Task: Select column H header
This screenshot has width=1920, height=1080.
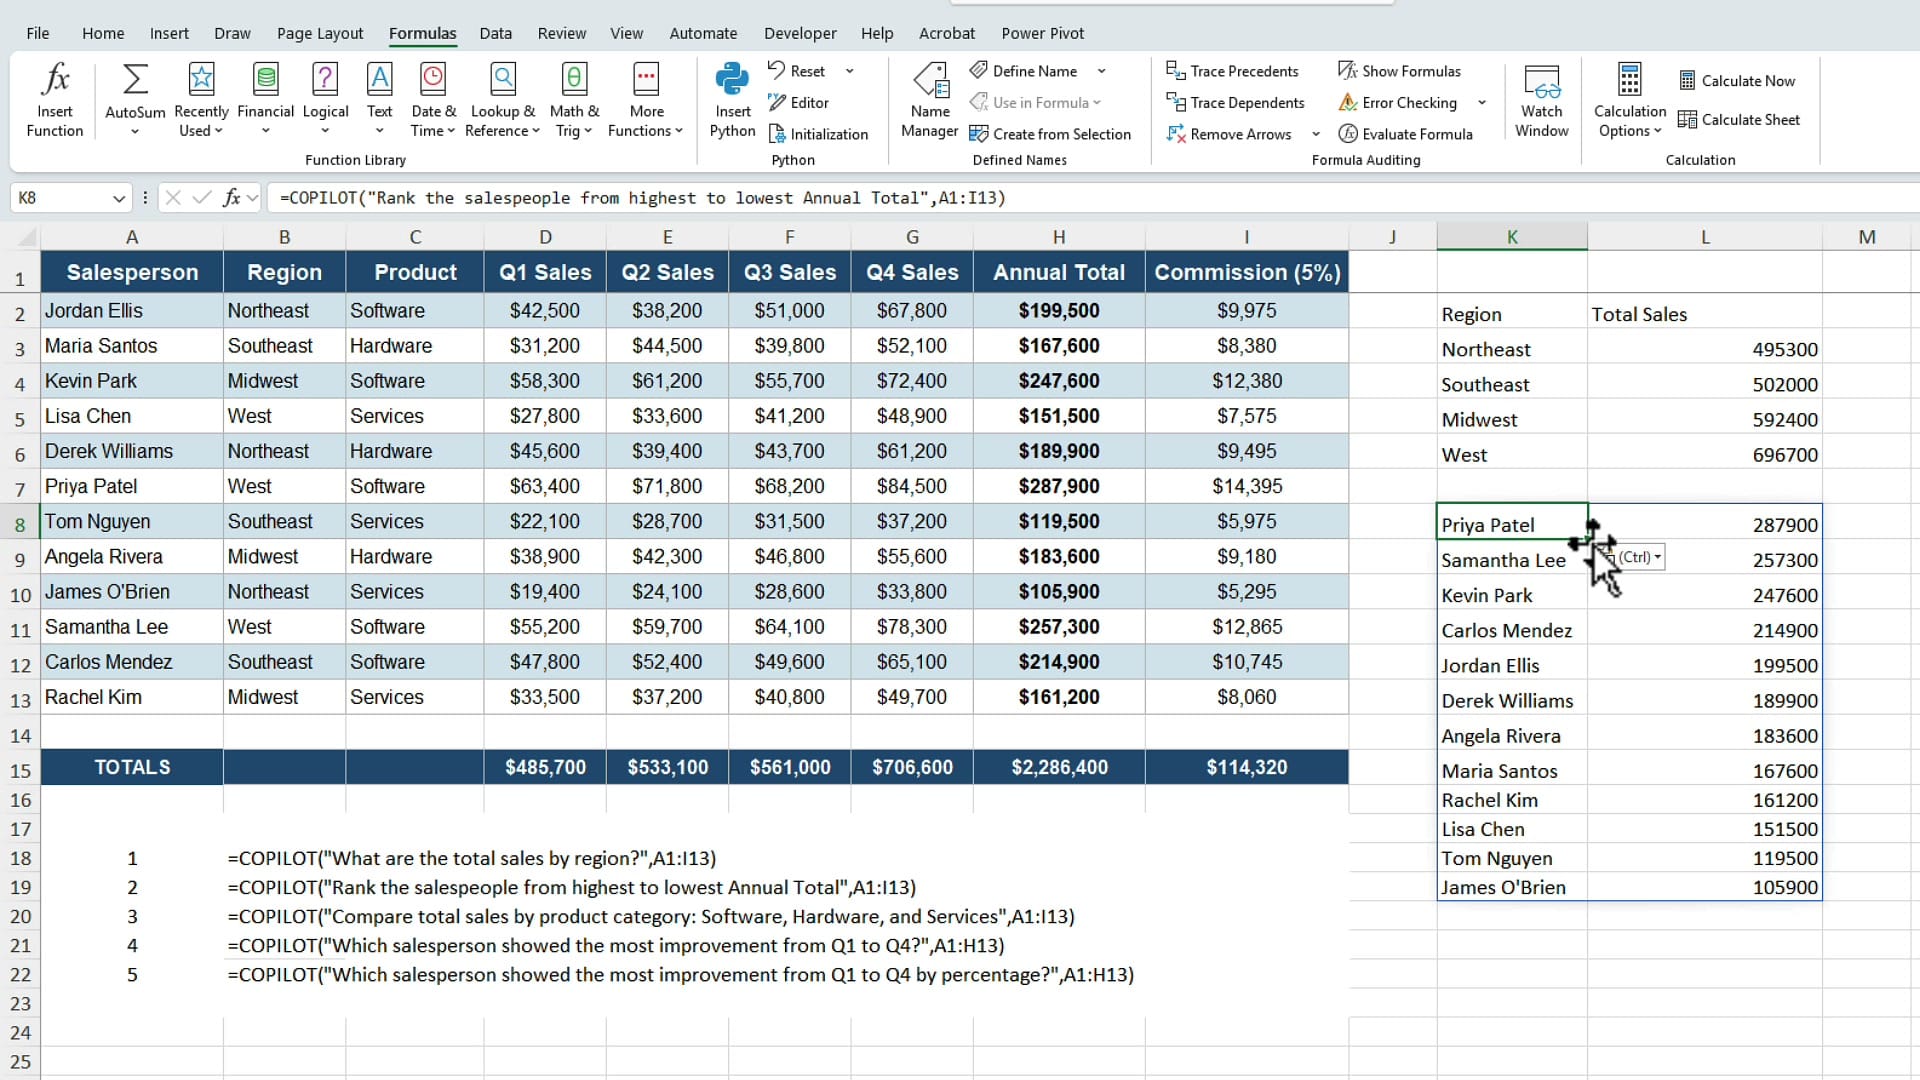Action: [x=1059, y=237]
